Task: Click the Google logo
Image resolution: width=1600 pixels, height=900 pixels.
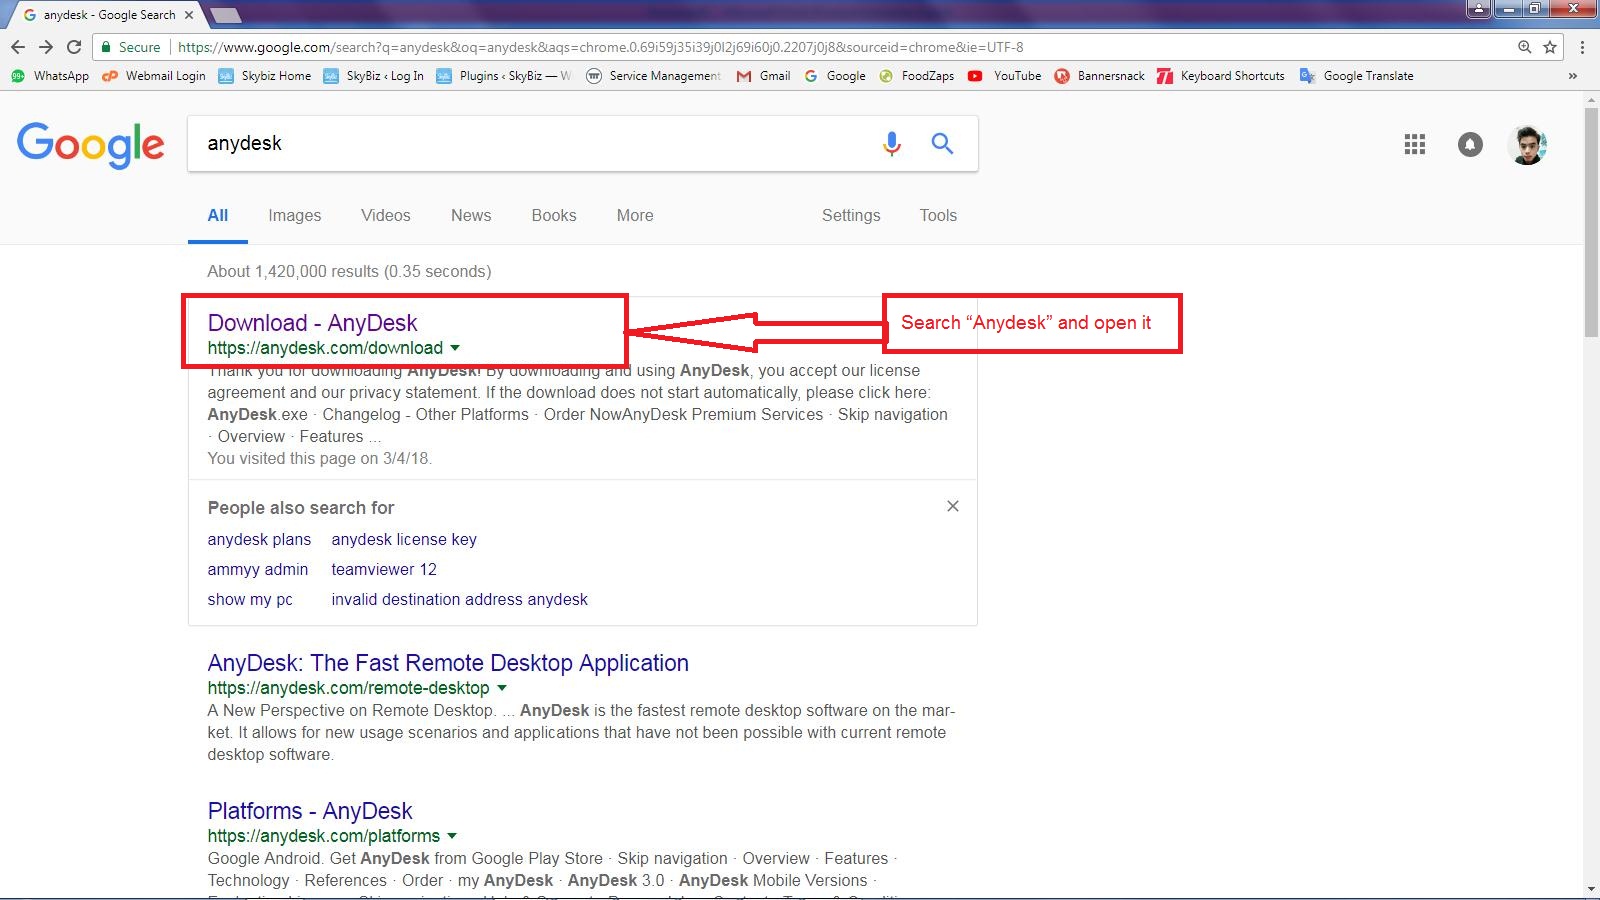Action: click(x=91, y=145)
